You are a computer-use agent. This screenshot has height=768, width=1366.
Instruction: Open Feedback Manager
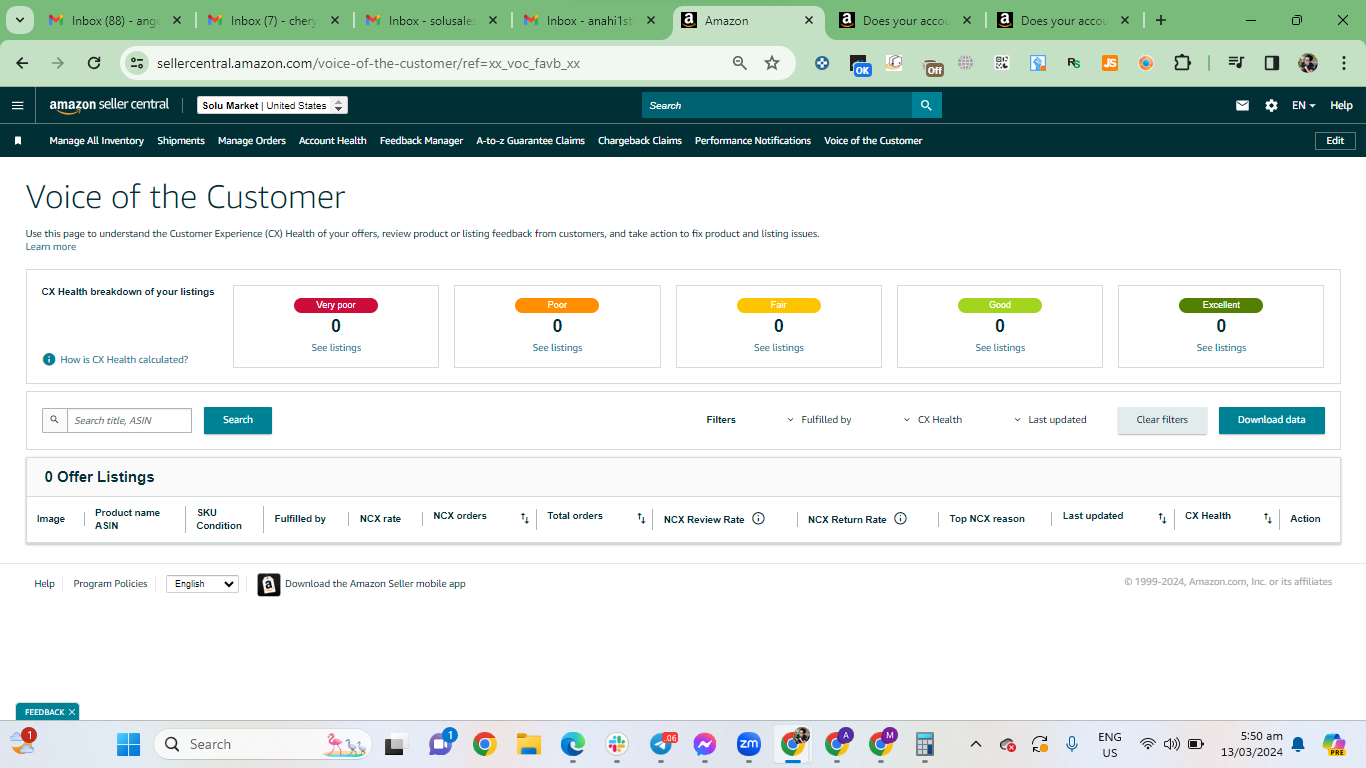pyautogui.click(x=421, y=141)
